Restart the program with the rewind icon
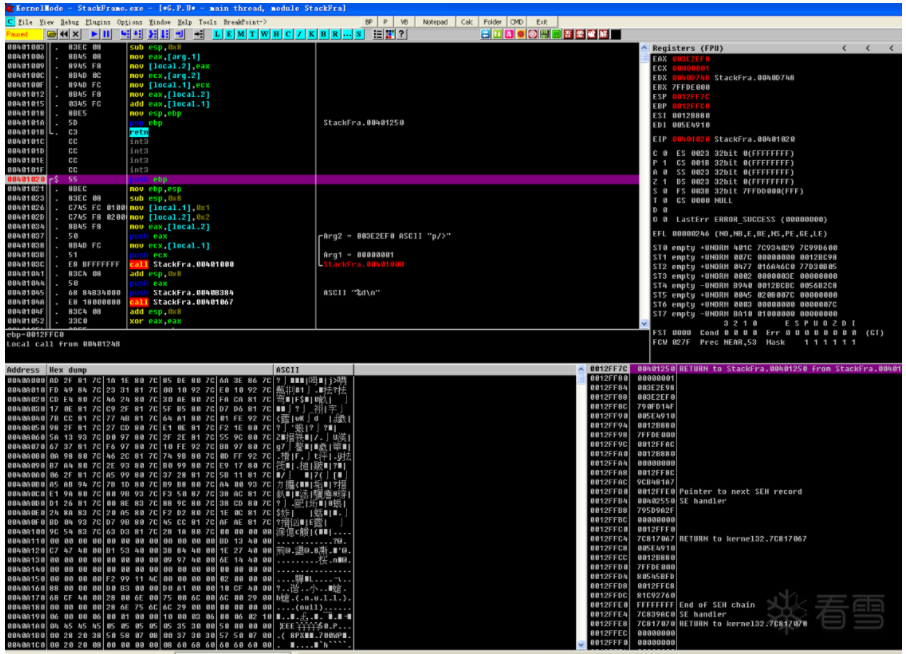Viewport: 906px width, 654px height. pyautogui.click(x=64, y=35)
